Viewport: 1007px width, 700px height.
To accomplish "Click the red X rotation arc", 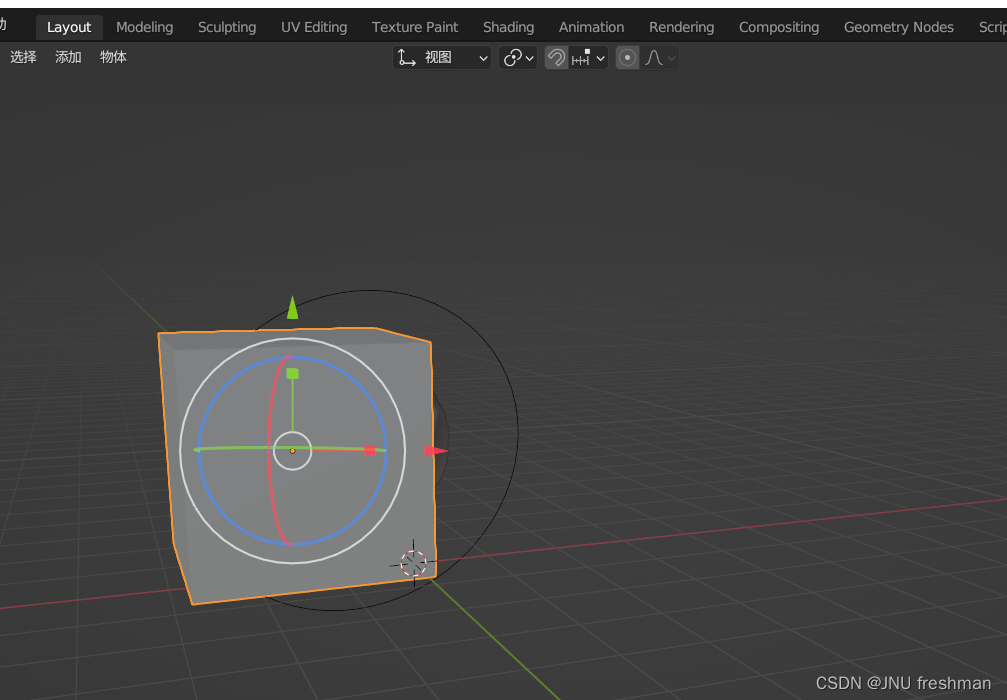I will click(270, 450).
